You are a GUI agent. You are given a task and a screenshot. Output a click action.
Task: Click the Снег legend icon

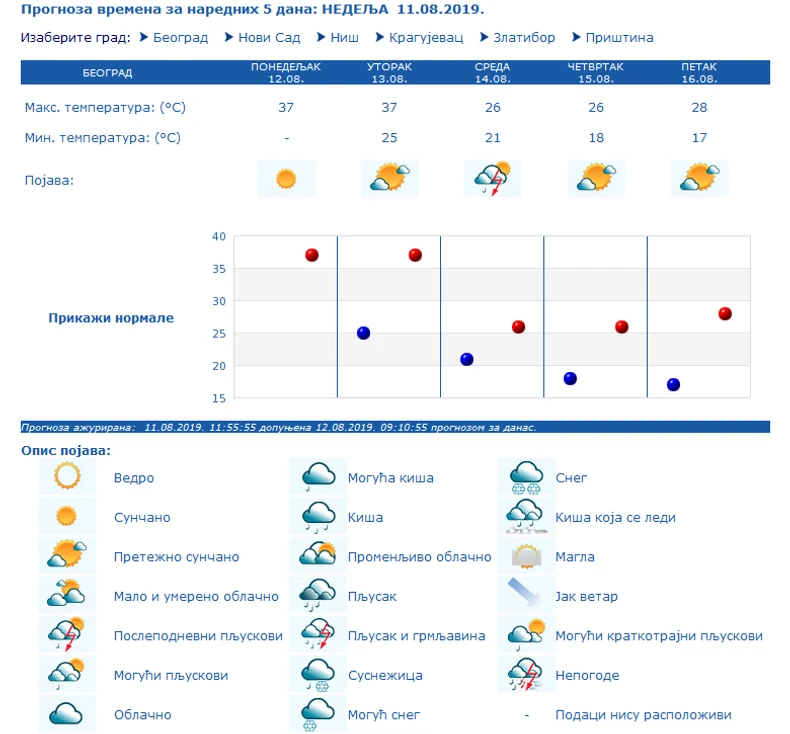pyautogui.click(x=526, y=477)
